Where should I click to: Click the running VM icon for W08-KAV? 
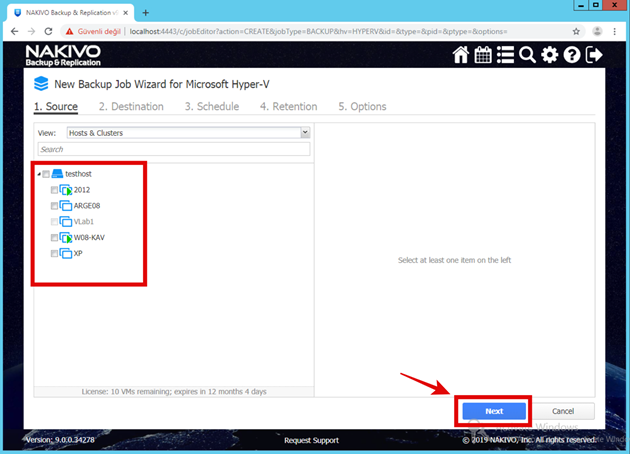[66, 237]
